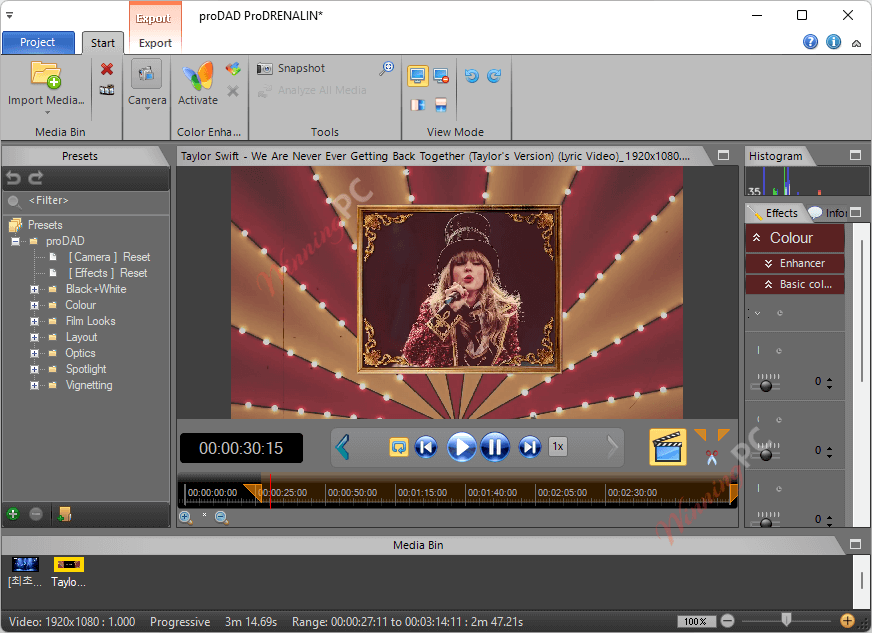Screen dimensions: 872x633
Task: Click the Activate color enhancer butterfly icon
Action: point(198,76)
